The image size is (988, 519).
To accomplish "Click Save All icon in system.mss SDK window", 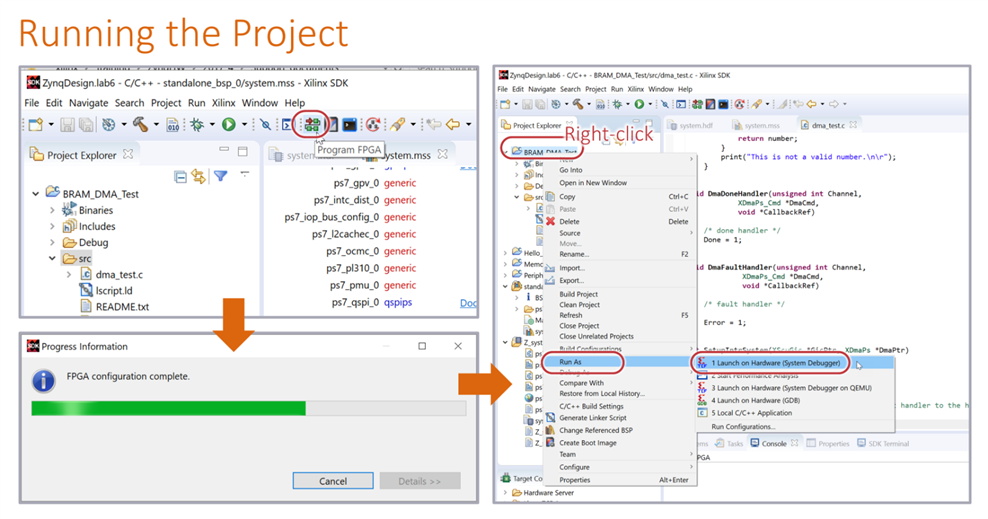I will pos(86,125).
